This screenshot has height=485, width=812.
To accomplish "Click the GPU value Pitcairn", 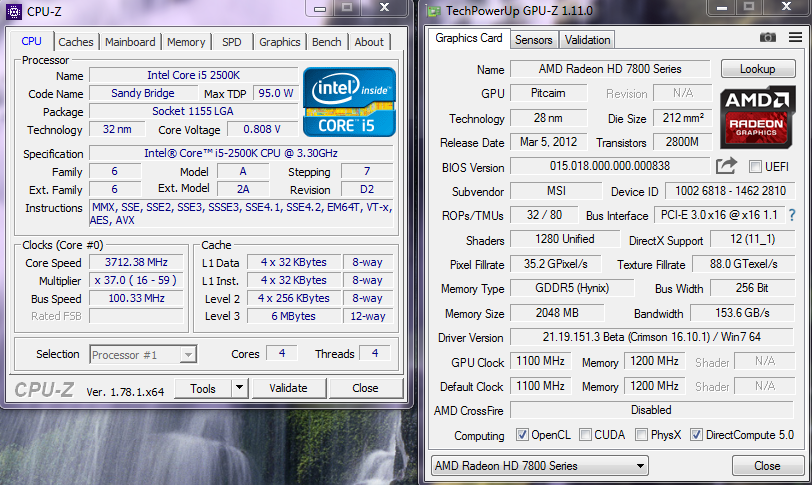I will [x=548, y=93].
